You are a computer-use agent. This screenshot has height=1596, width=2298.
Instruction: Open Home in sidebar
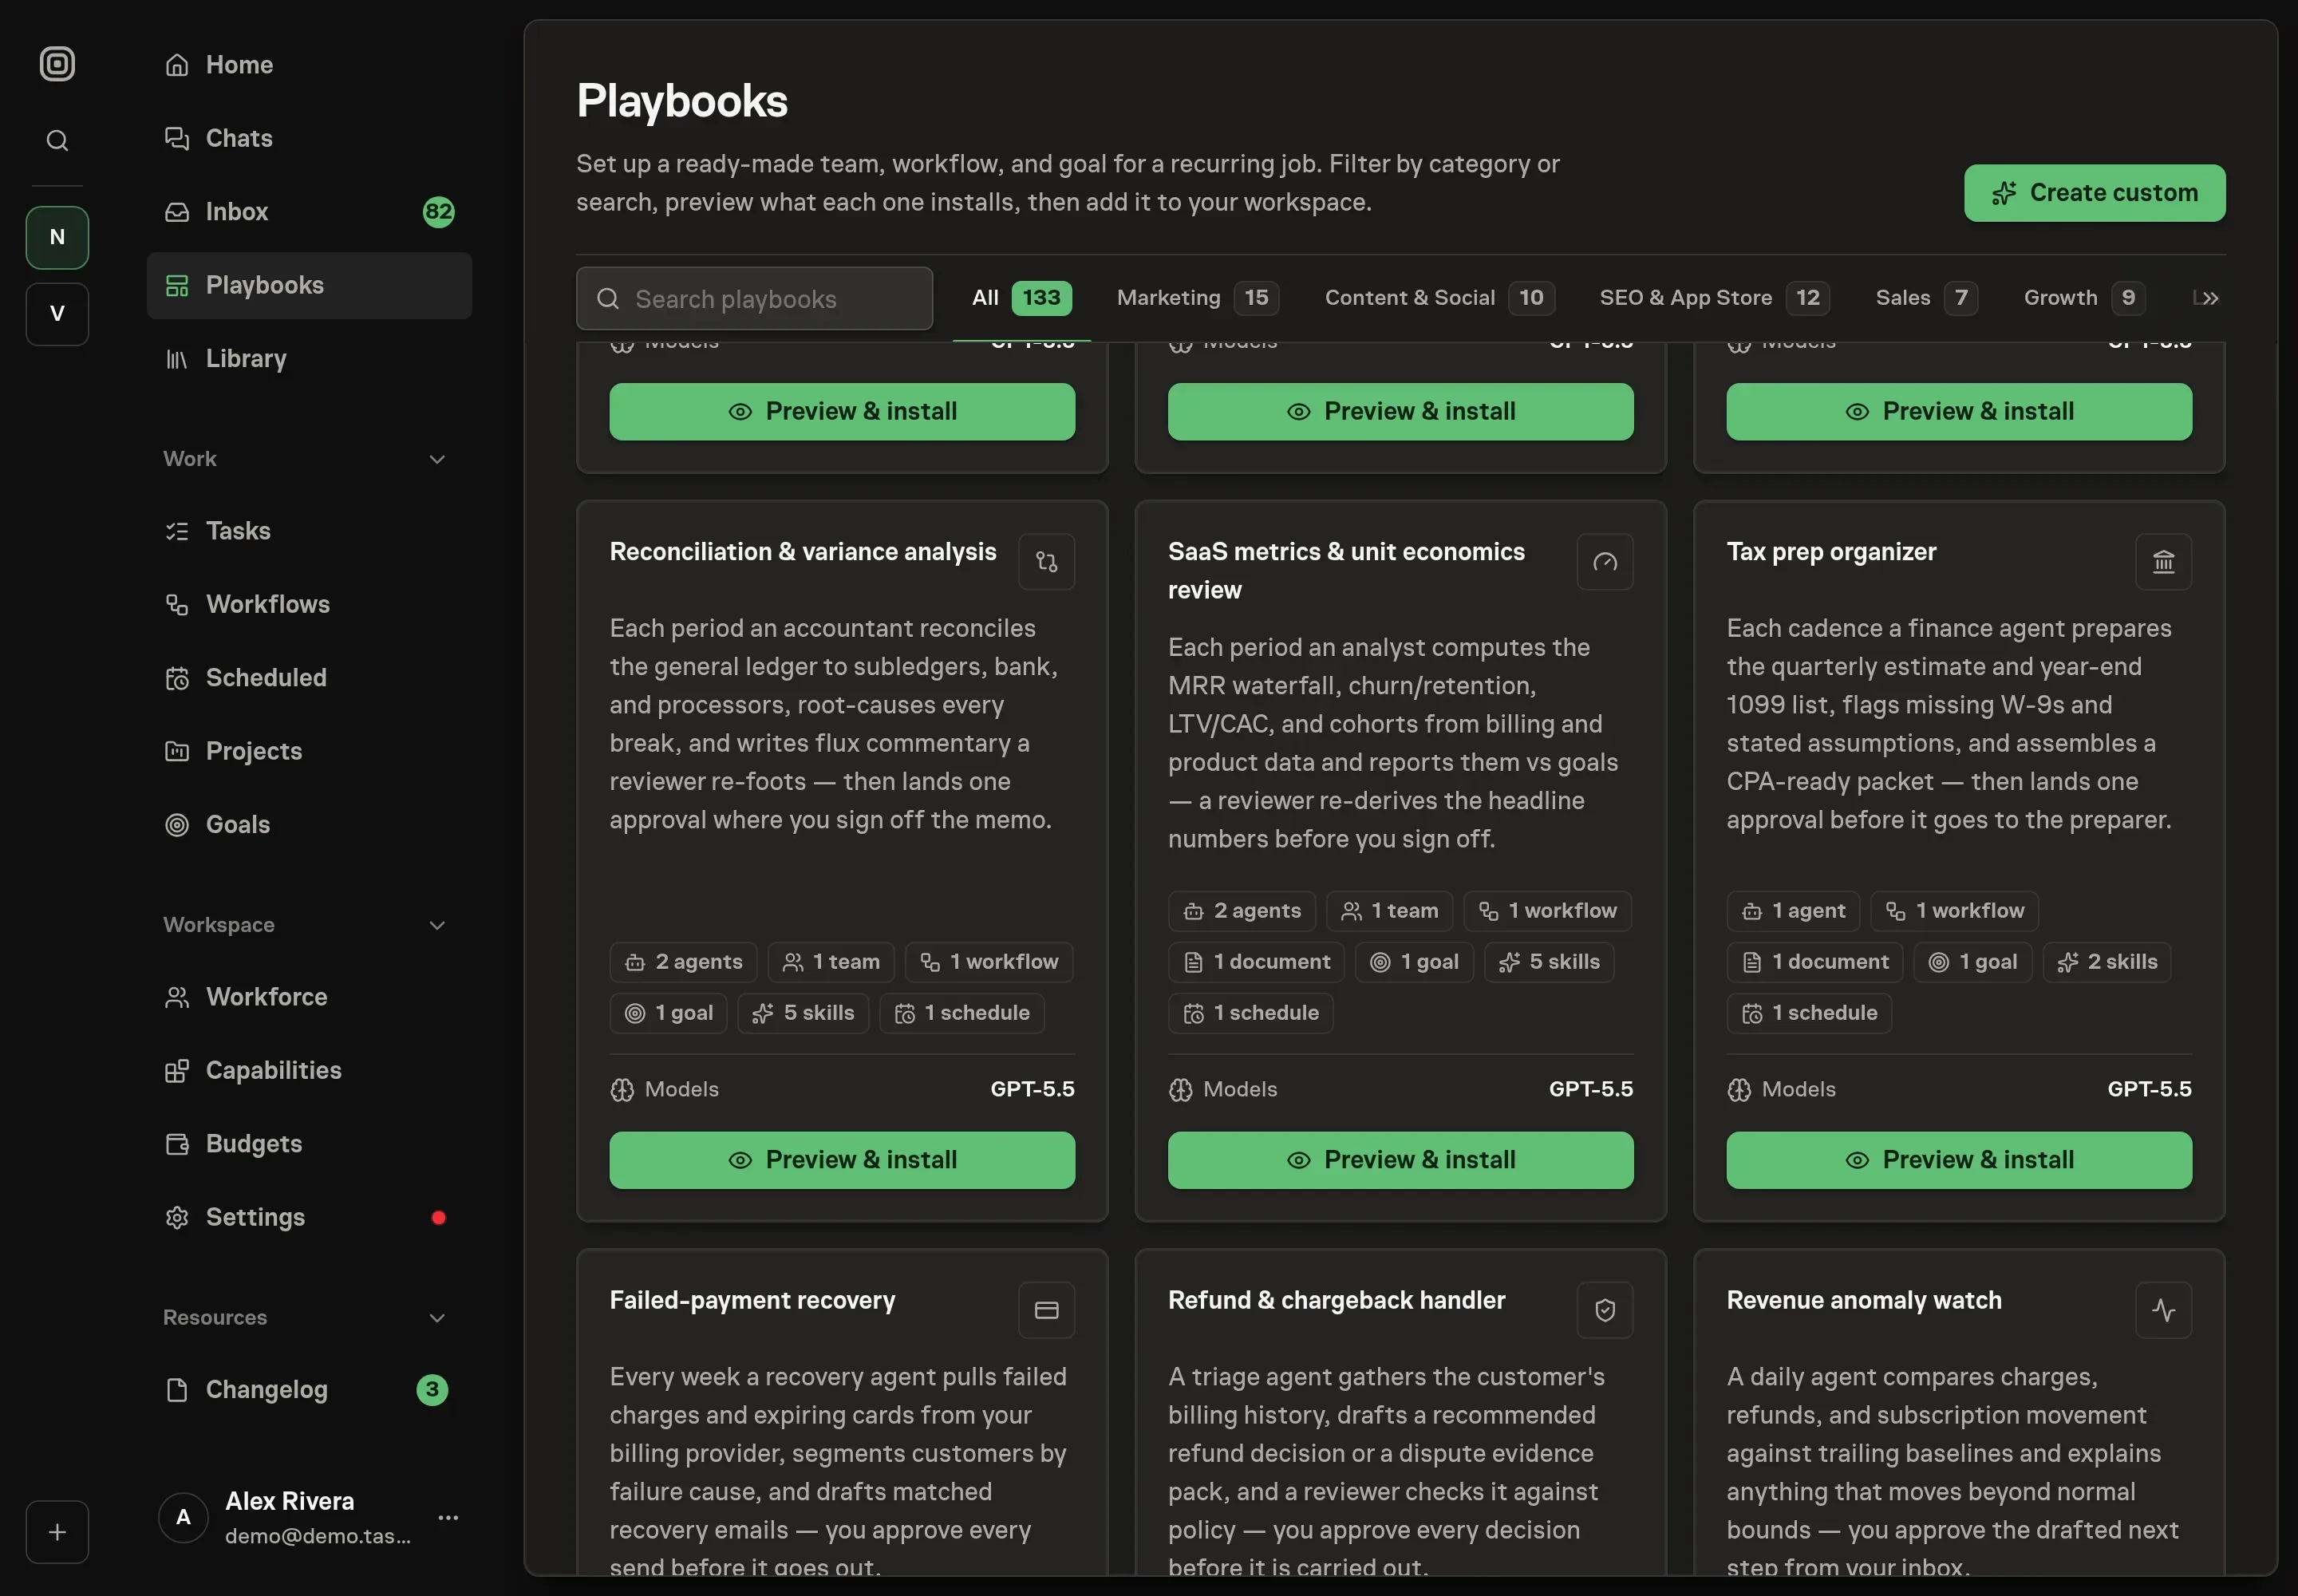click(309, 65)
